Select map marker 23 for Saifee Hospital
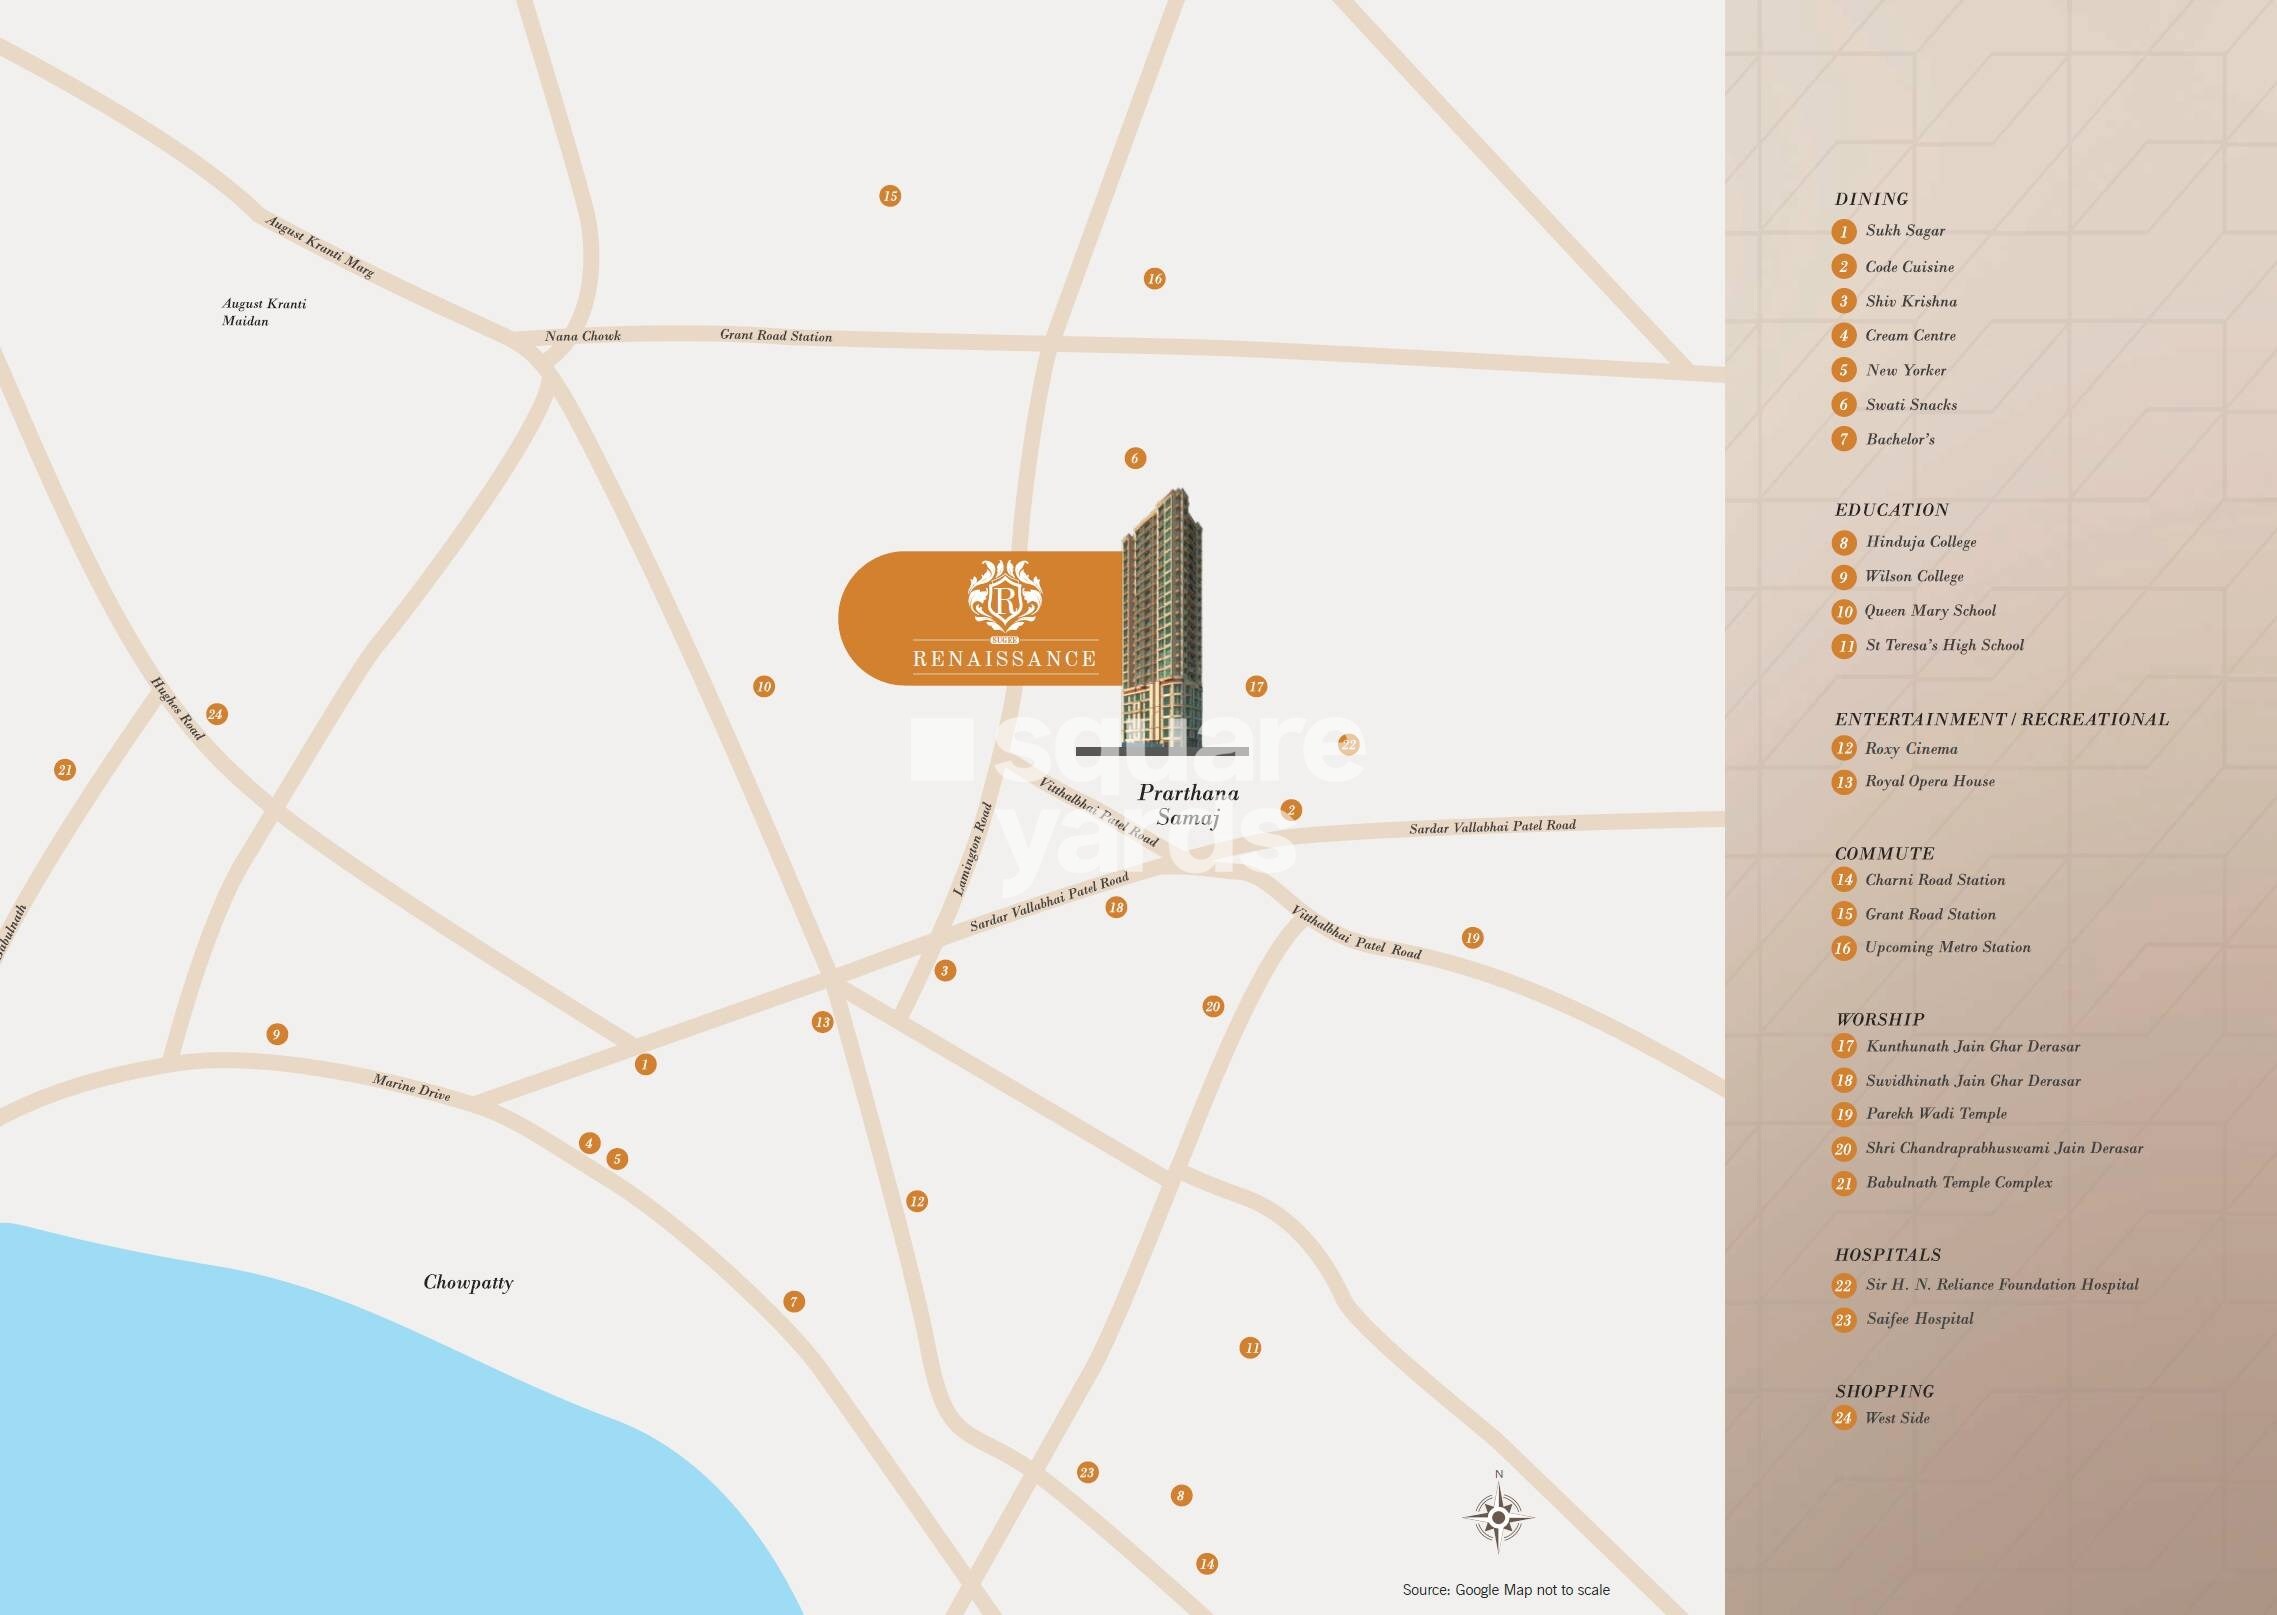The width and height of the screenshot is (2277, 1615). click(x=1087, y=1472)
